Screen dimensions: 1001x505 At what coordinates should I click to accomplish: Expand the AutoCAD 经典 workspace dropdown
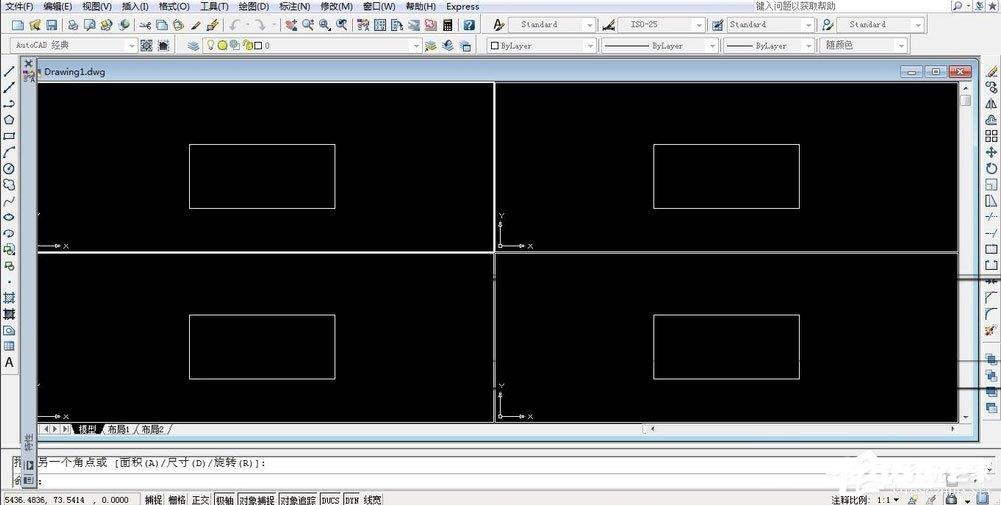click(x=132, y=46)
